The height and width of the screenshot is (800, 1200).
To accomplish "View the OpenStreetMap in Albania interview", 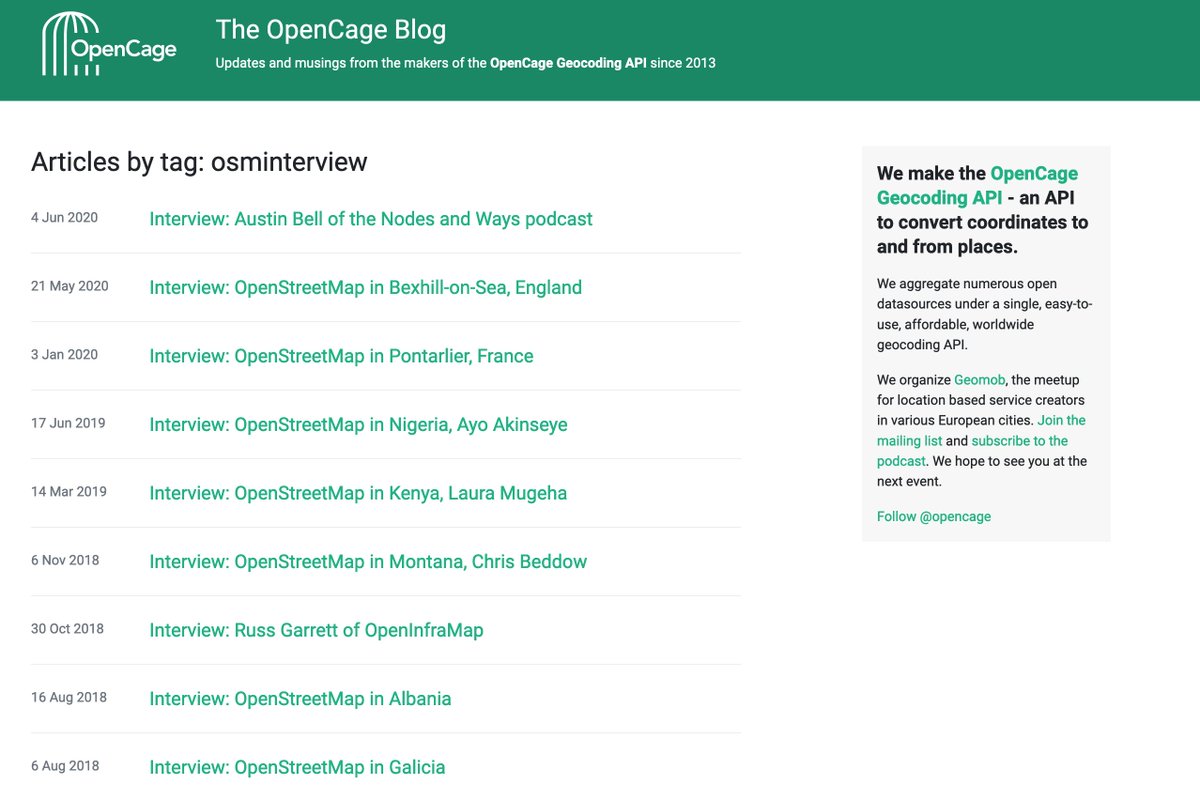I will tap(300, 698).
